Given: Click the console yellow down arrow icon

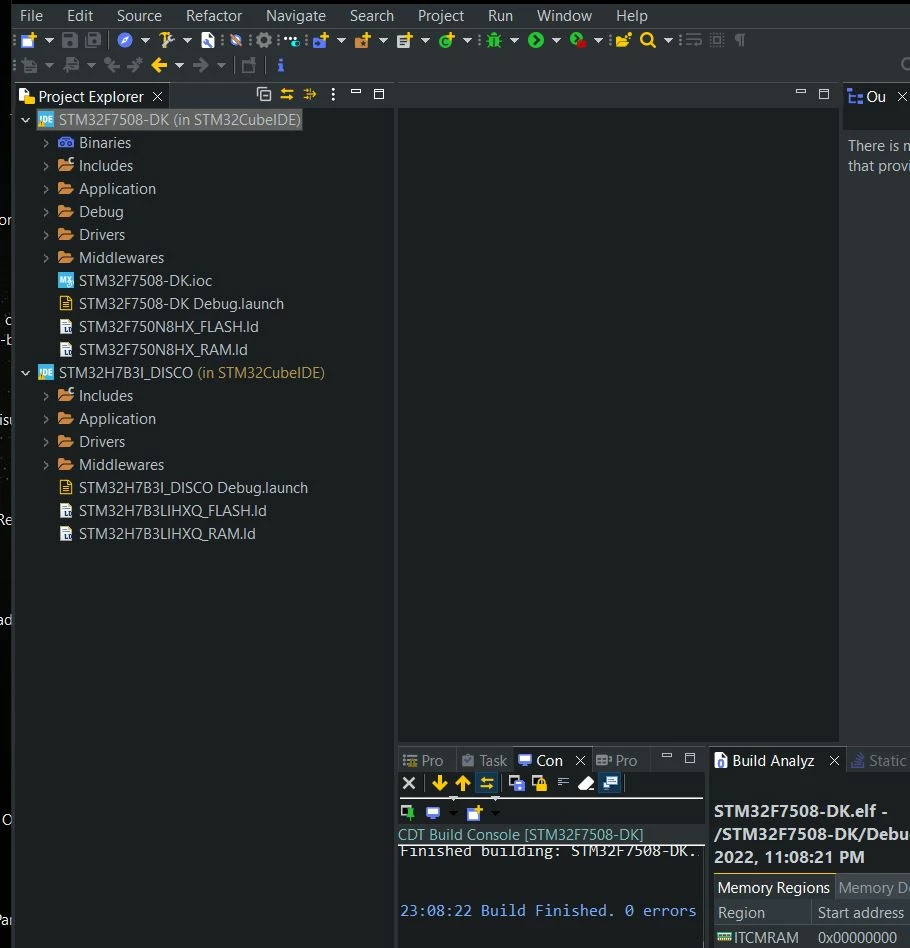Looking at the screenshot, I should click(440, 784).
